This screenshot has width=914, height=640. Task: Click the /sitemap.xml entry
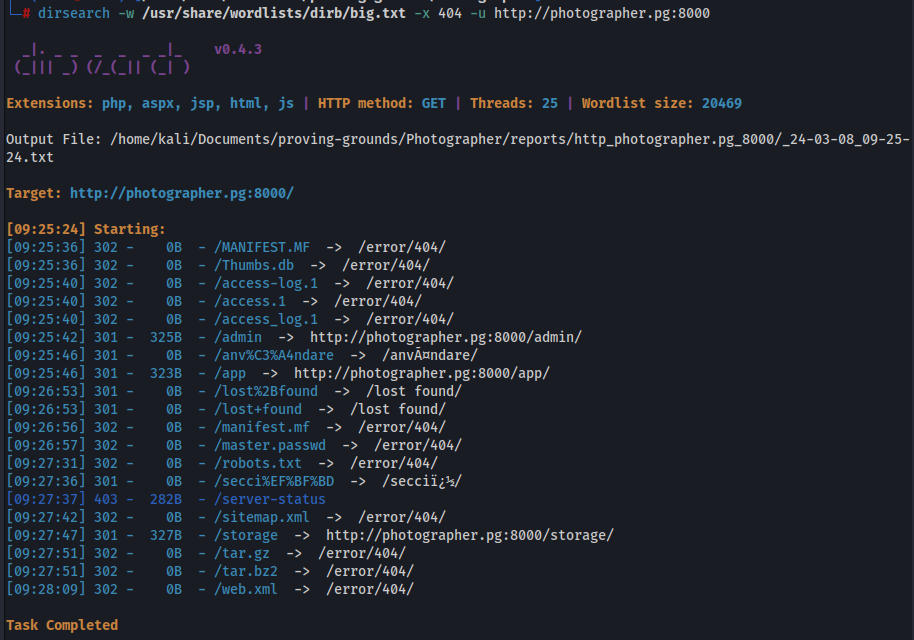click(261, 517)
